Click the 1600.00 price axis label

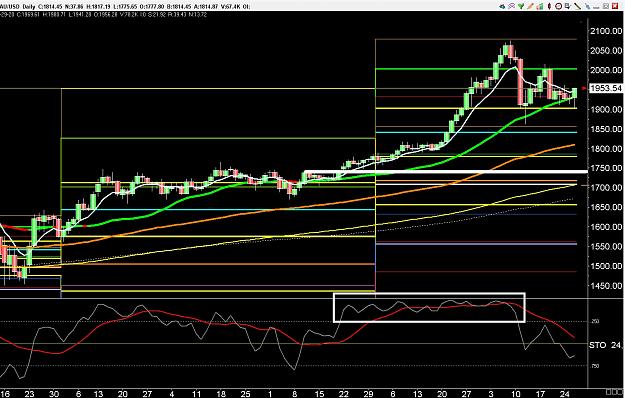(606, 227)
